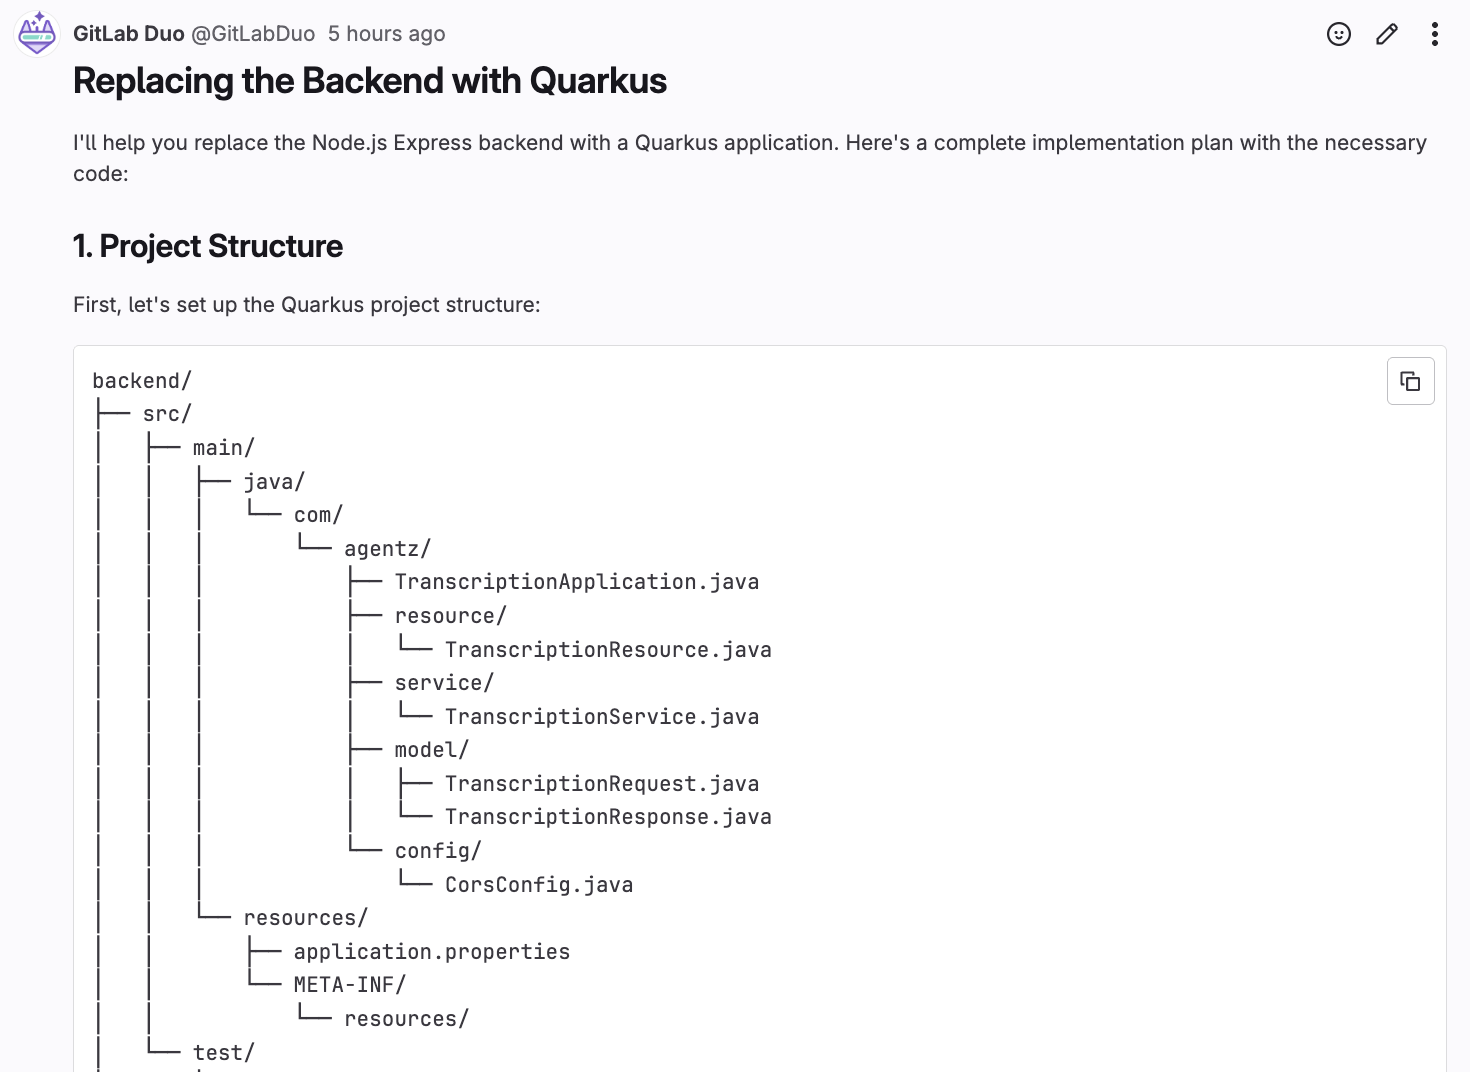Viewport: 1470px width, 1072px height.
Task: Click TranscriptionRequest.java in the model folder
Action: click(x=601, y=784)
